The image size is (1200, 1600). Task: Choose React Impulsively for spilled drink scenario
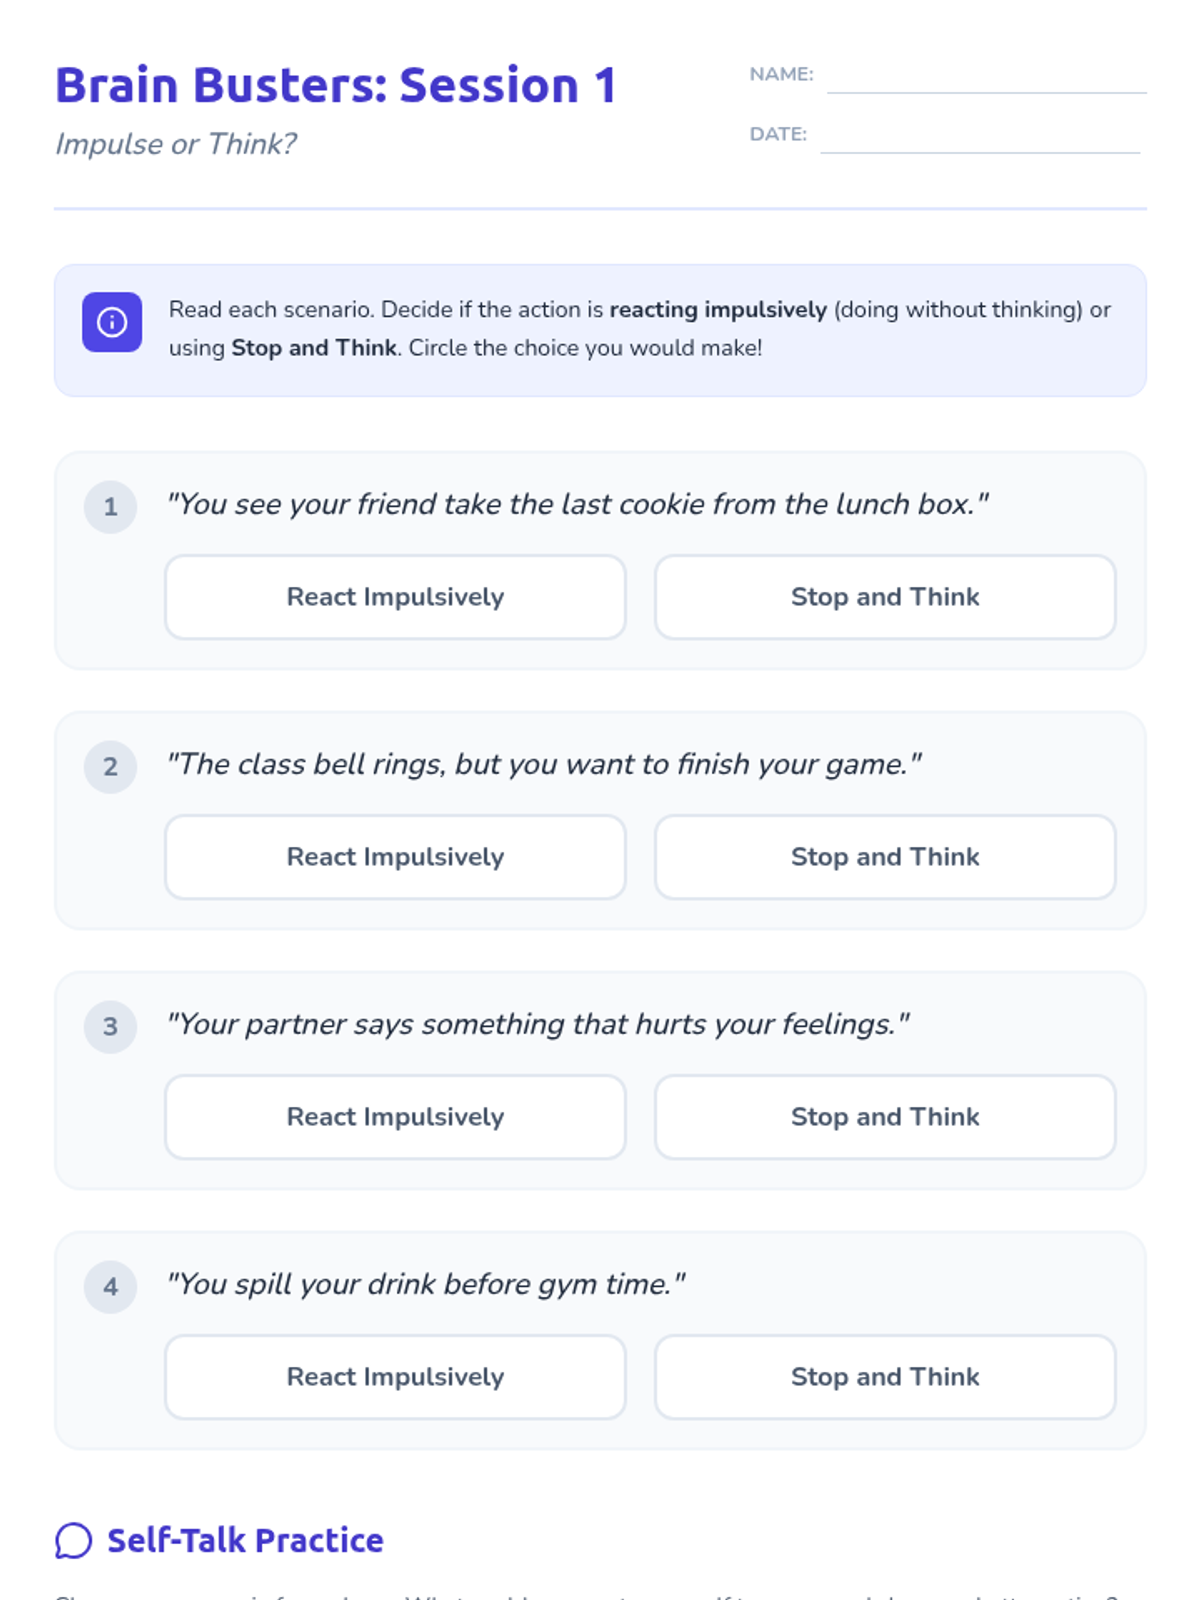click(395, 1377)
